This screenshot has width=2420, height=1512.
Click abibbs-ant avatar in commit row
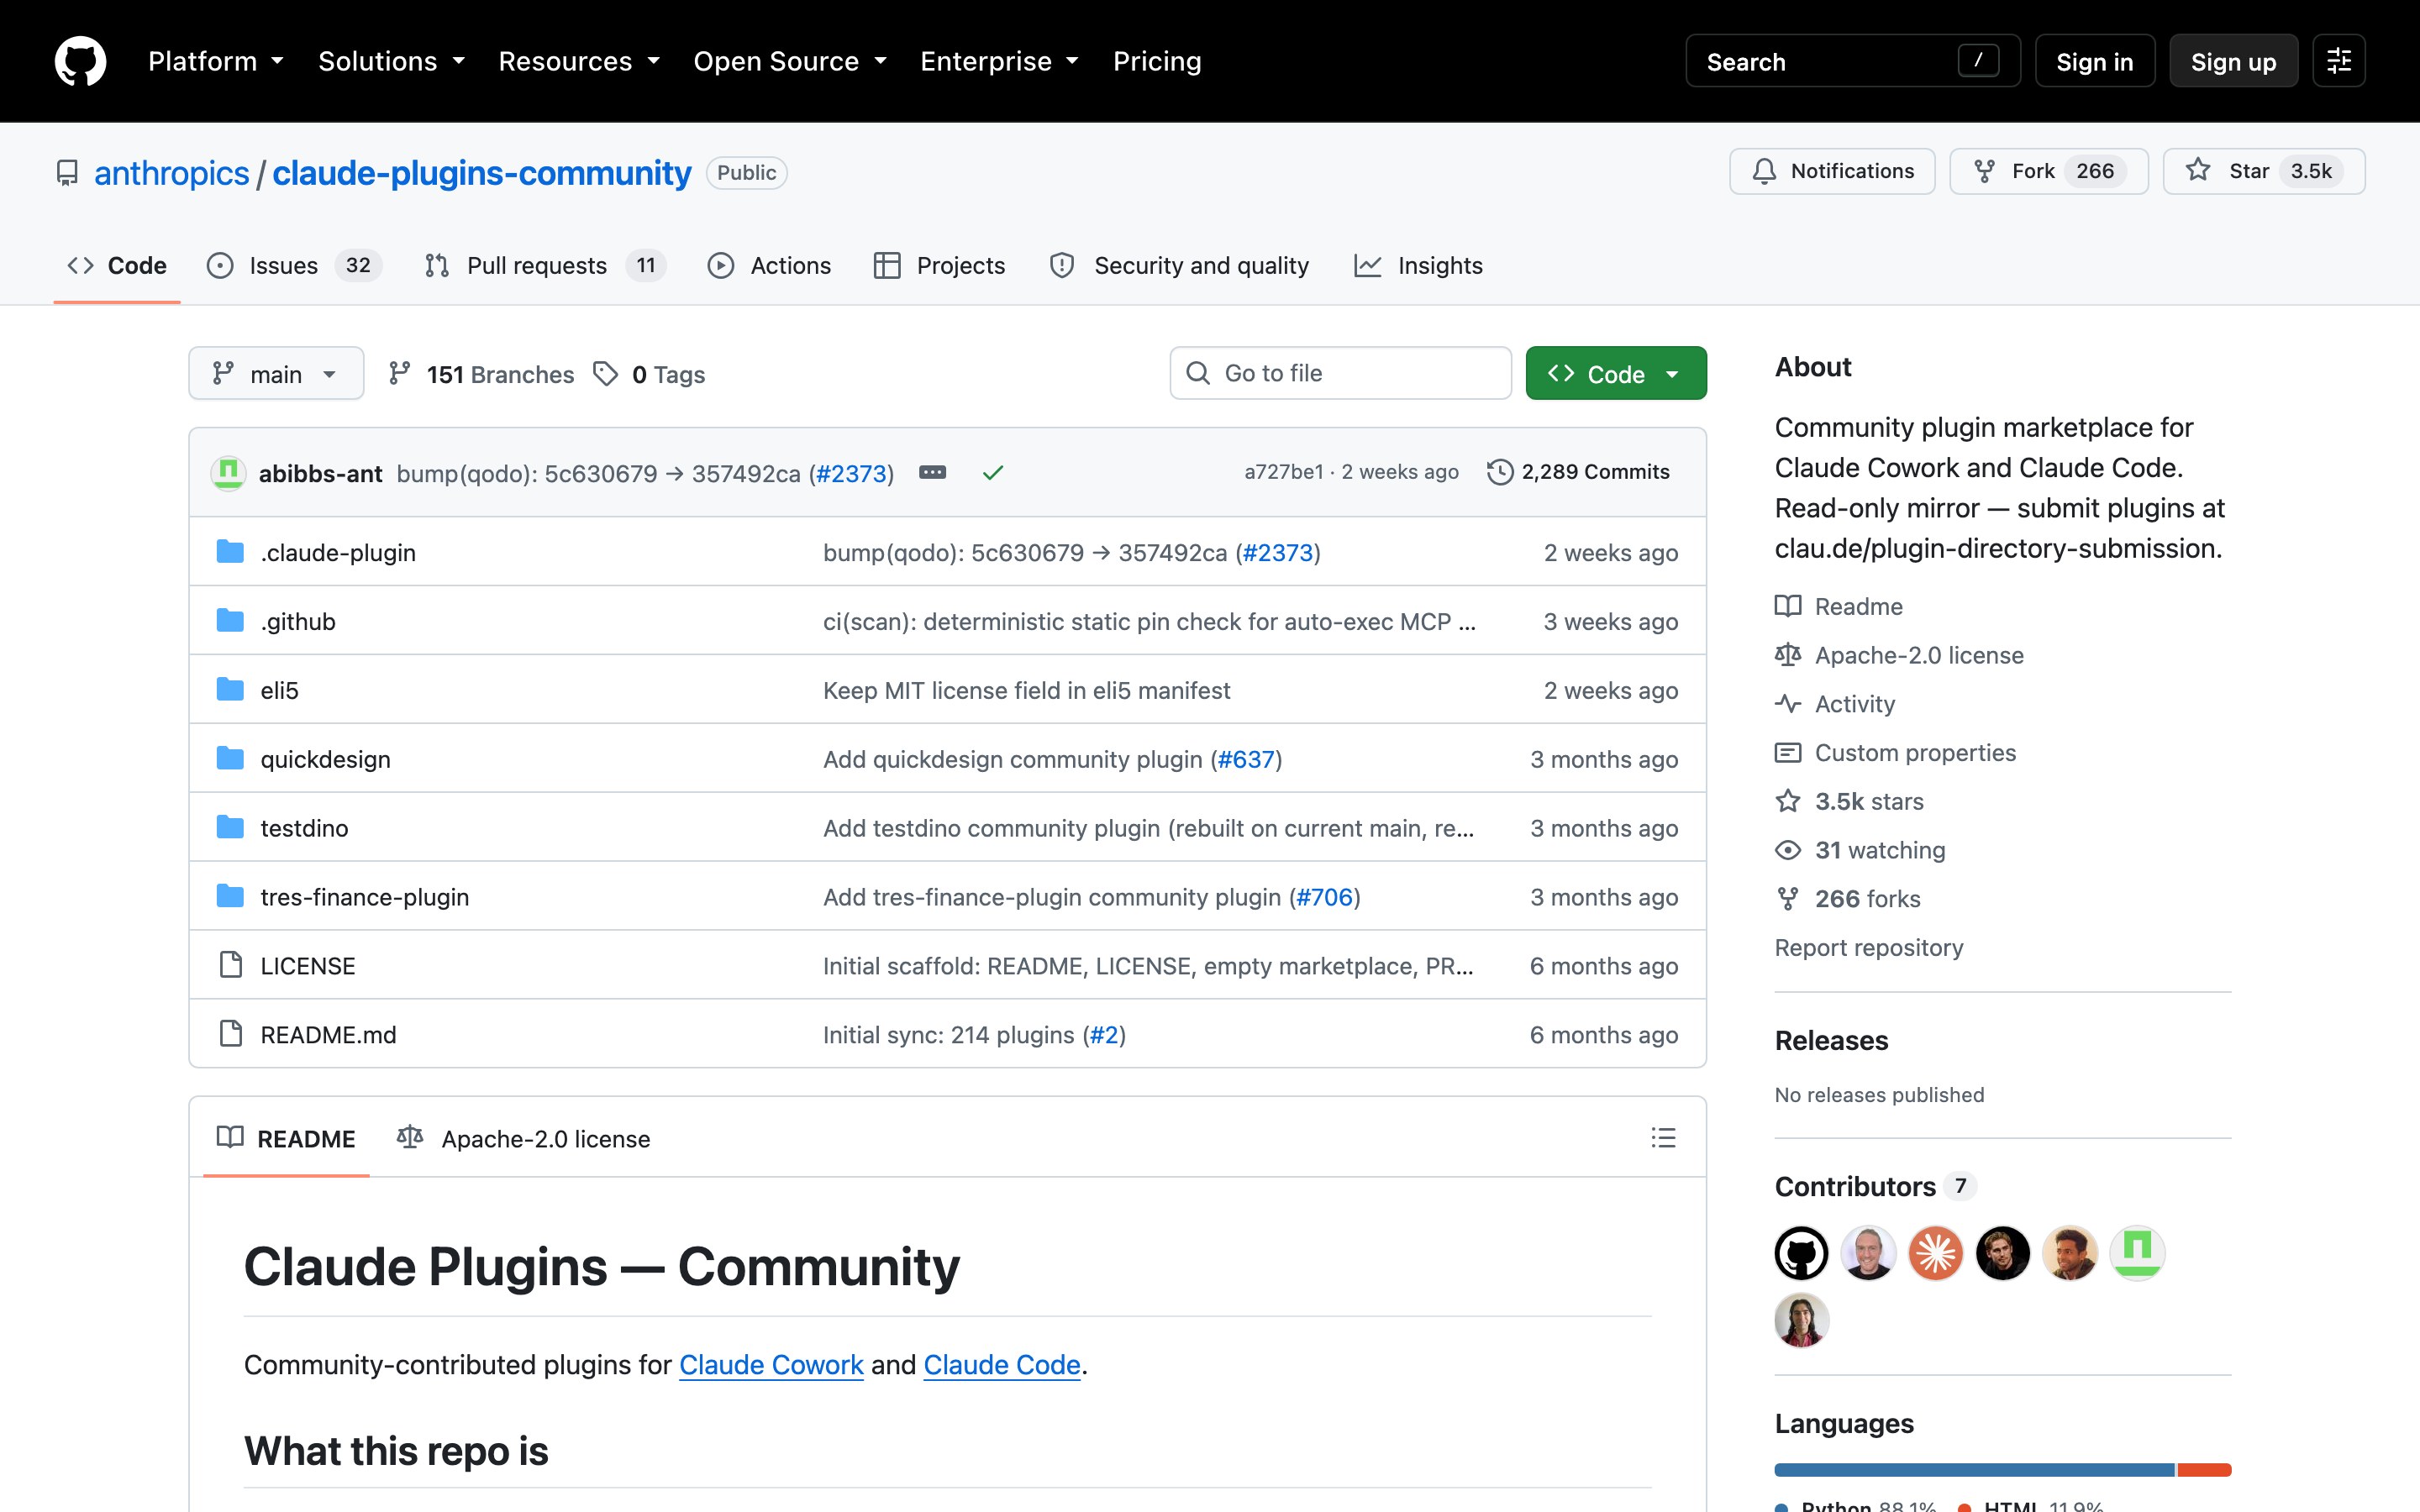click(x=228, y=472)
